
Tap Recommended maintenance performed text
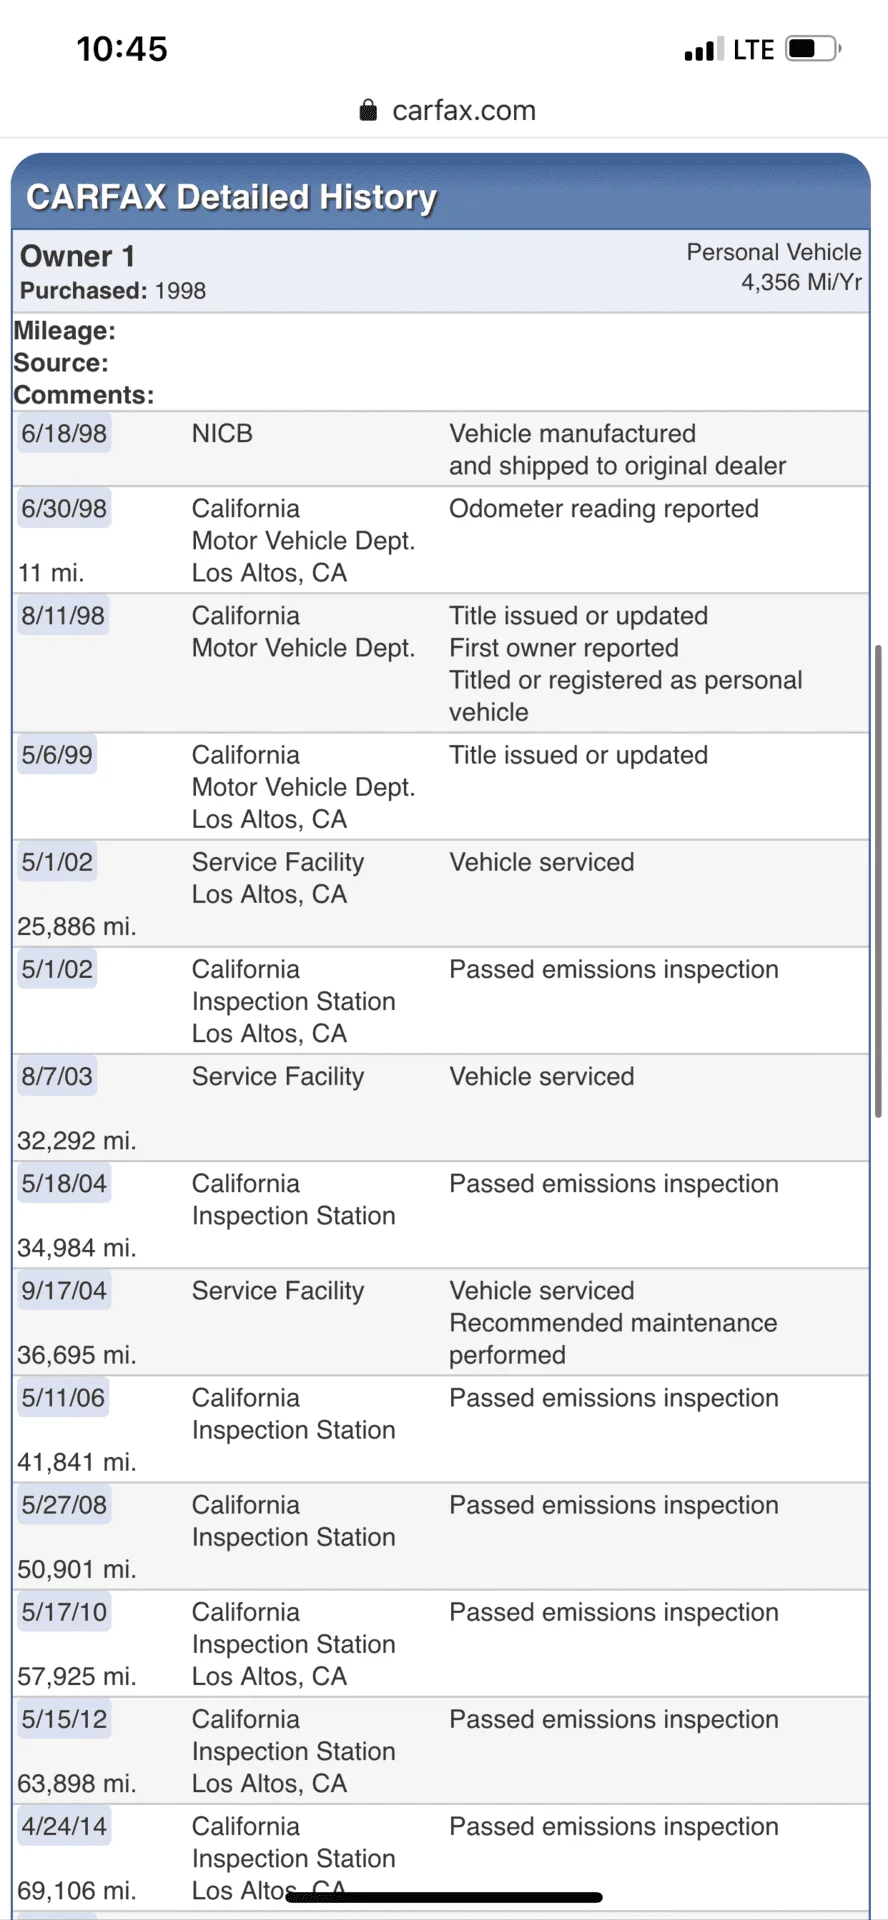613,1339
